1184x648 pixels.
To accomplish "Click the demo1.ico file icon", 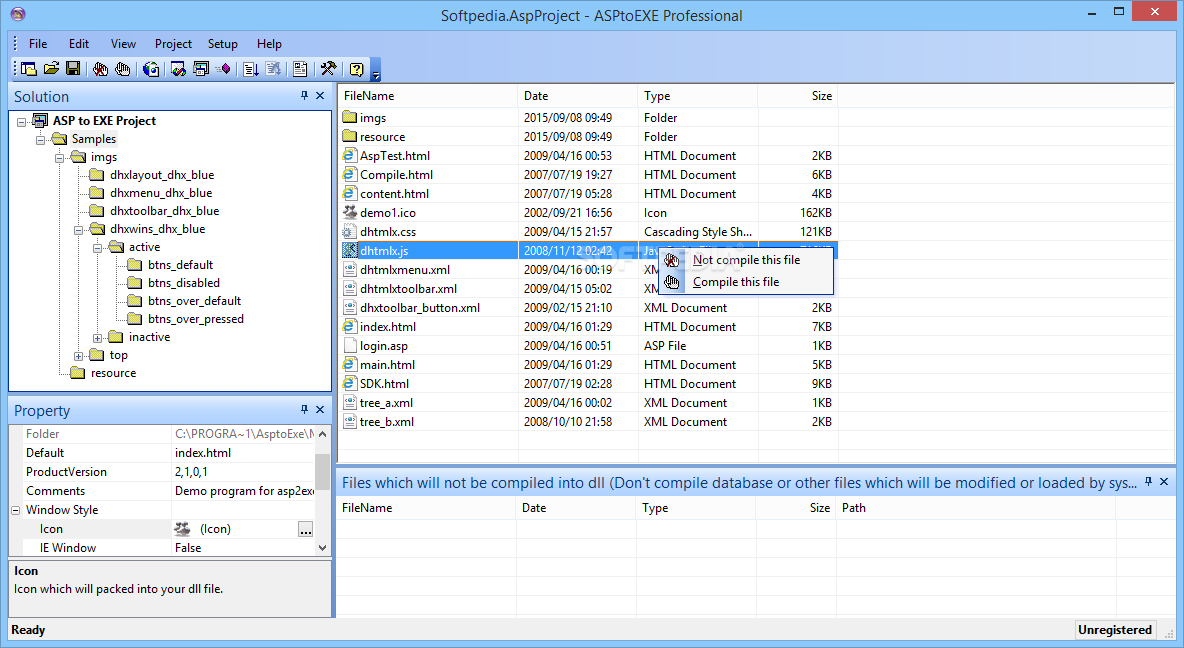I will (350, 212).
